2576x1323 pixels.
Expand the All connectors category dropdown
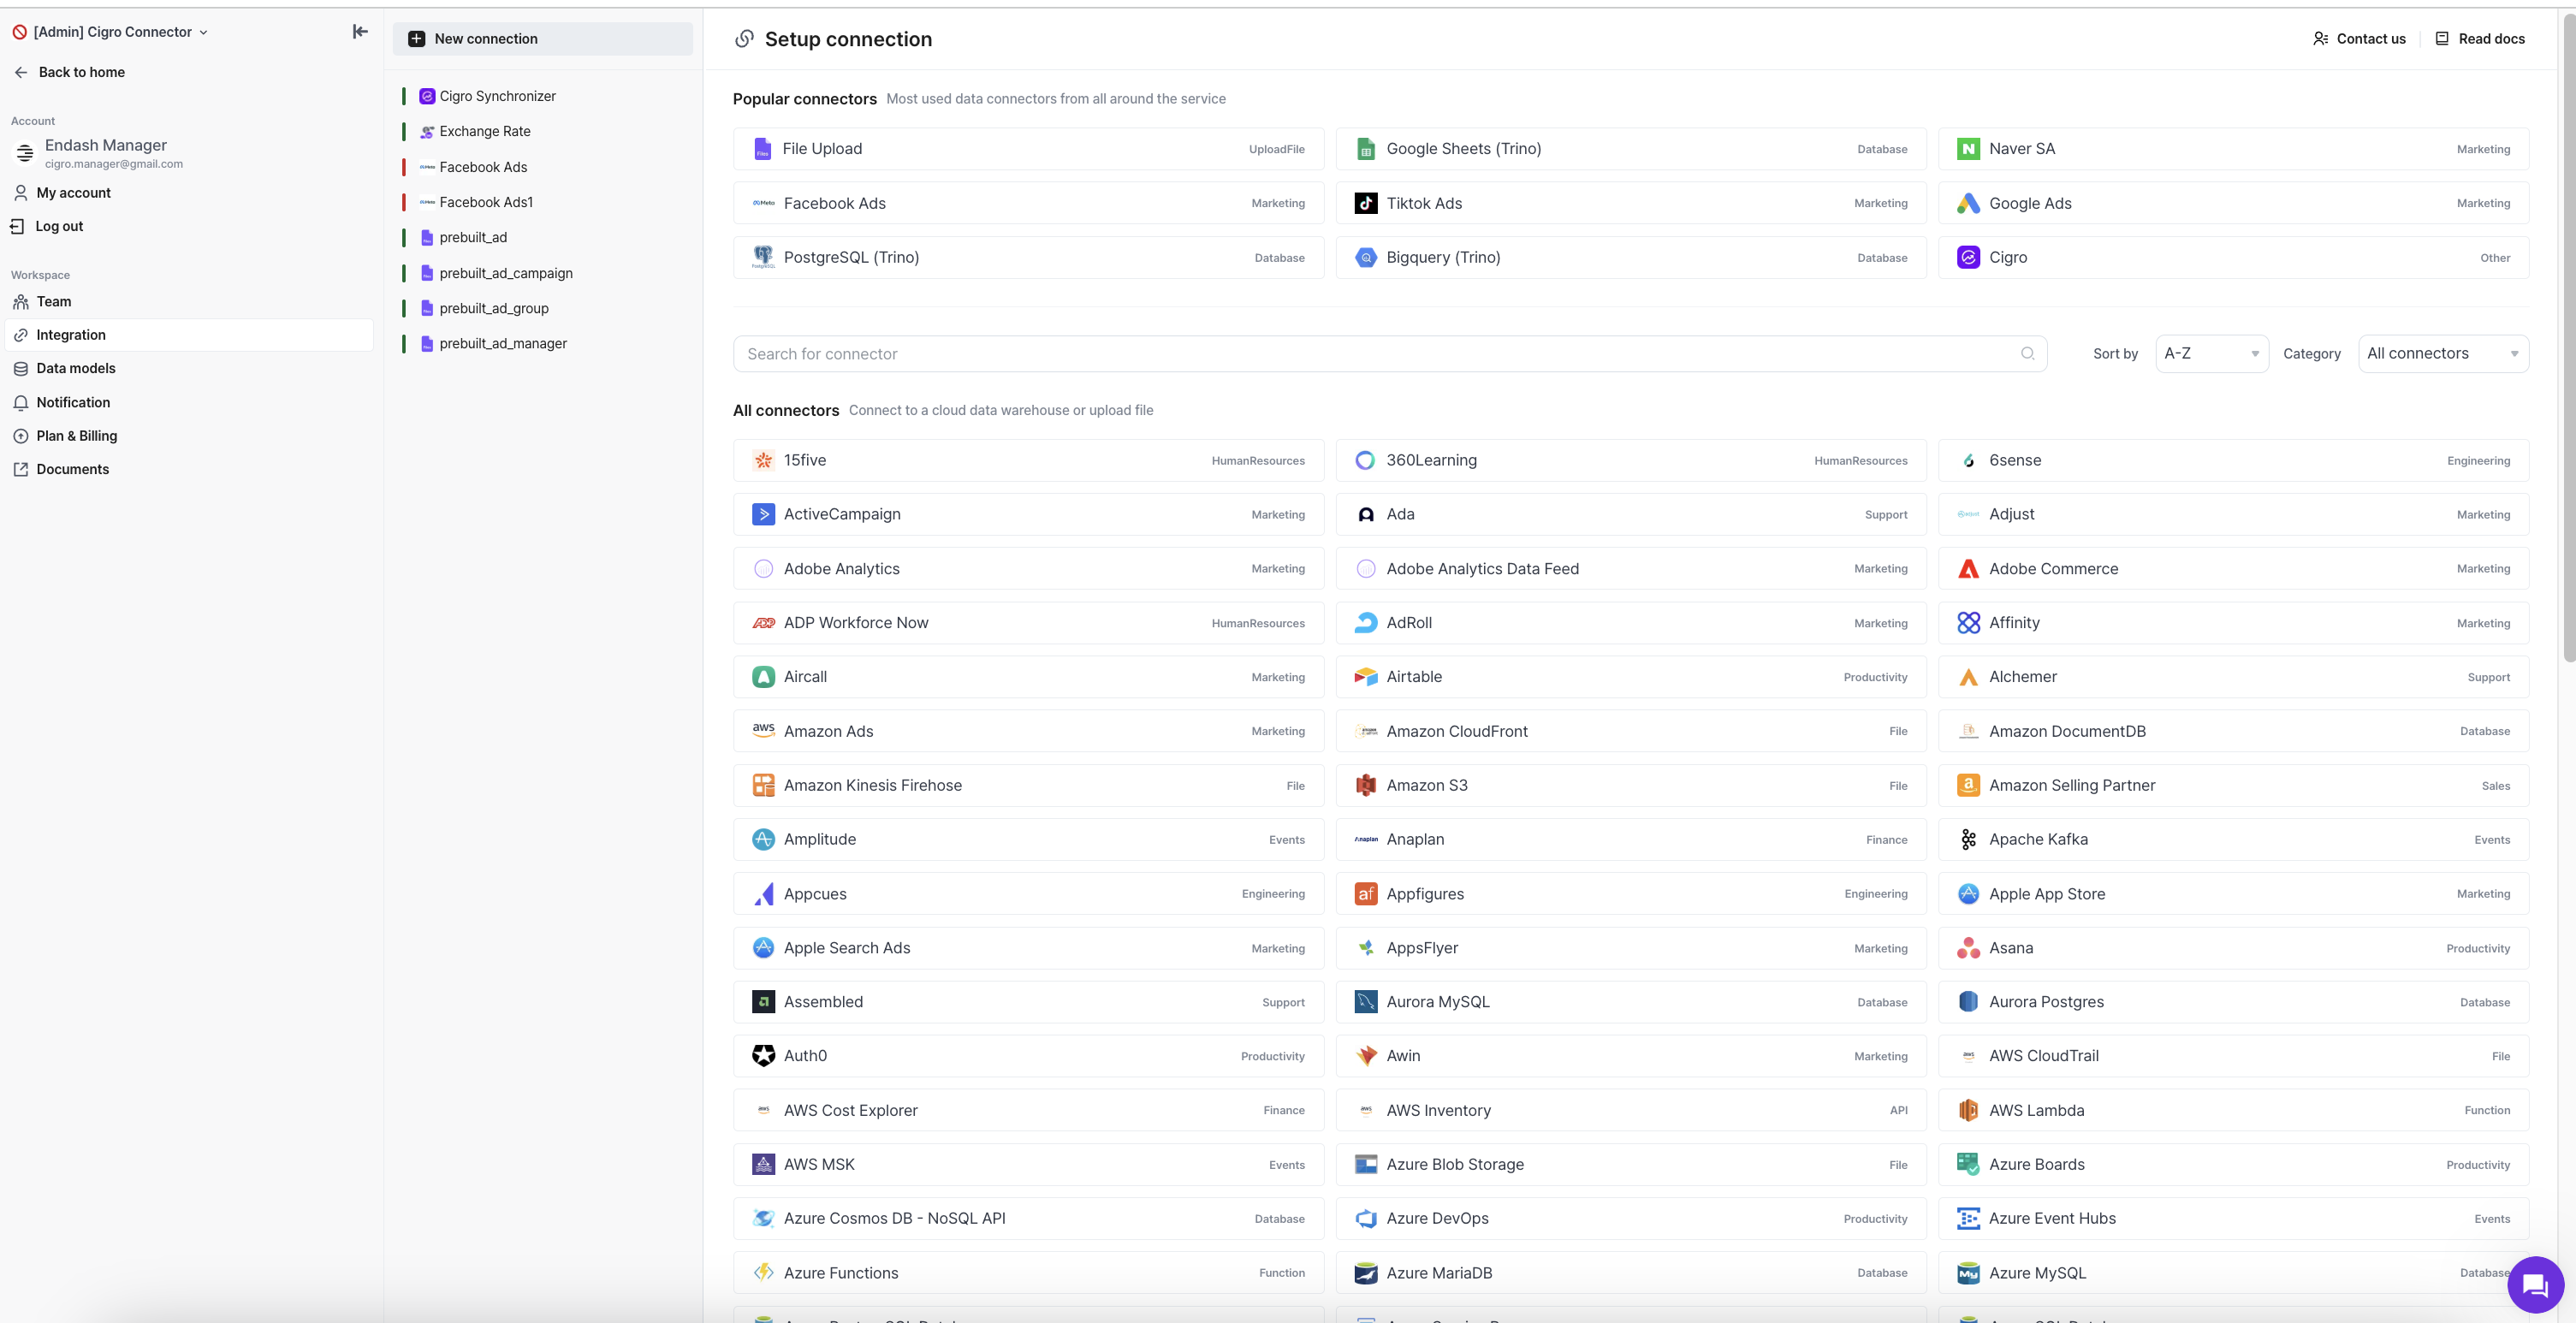pyautogui.click(x=2442, y=354)
